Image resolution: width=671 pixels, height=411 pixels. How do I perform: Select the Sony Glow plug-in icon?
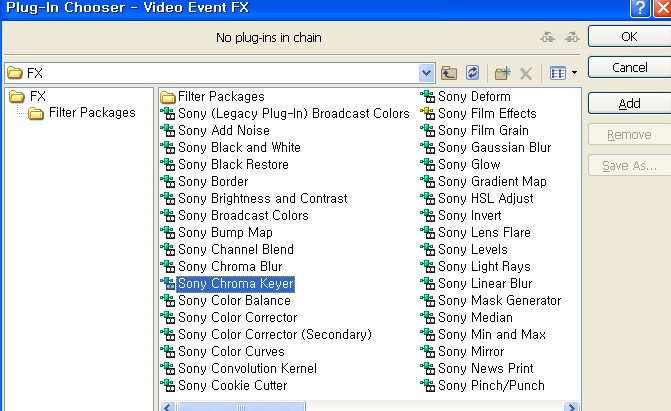[x=428, y=165]
